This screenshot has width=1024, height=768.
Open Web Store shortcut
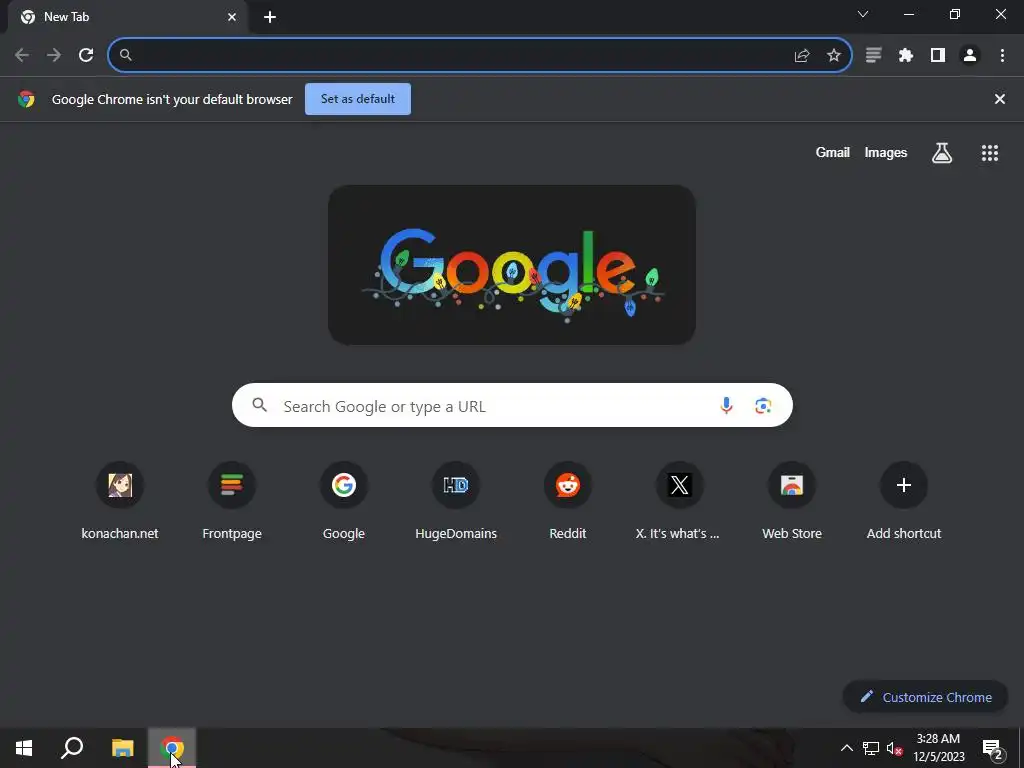(792, 501)
